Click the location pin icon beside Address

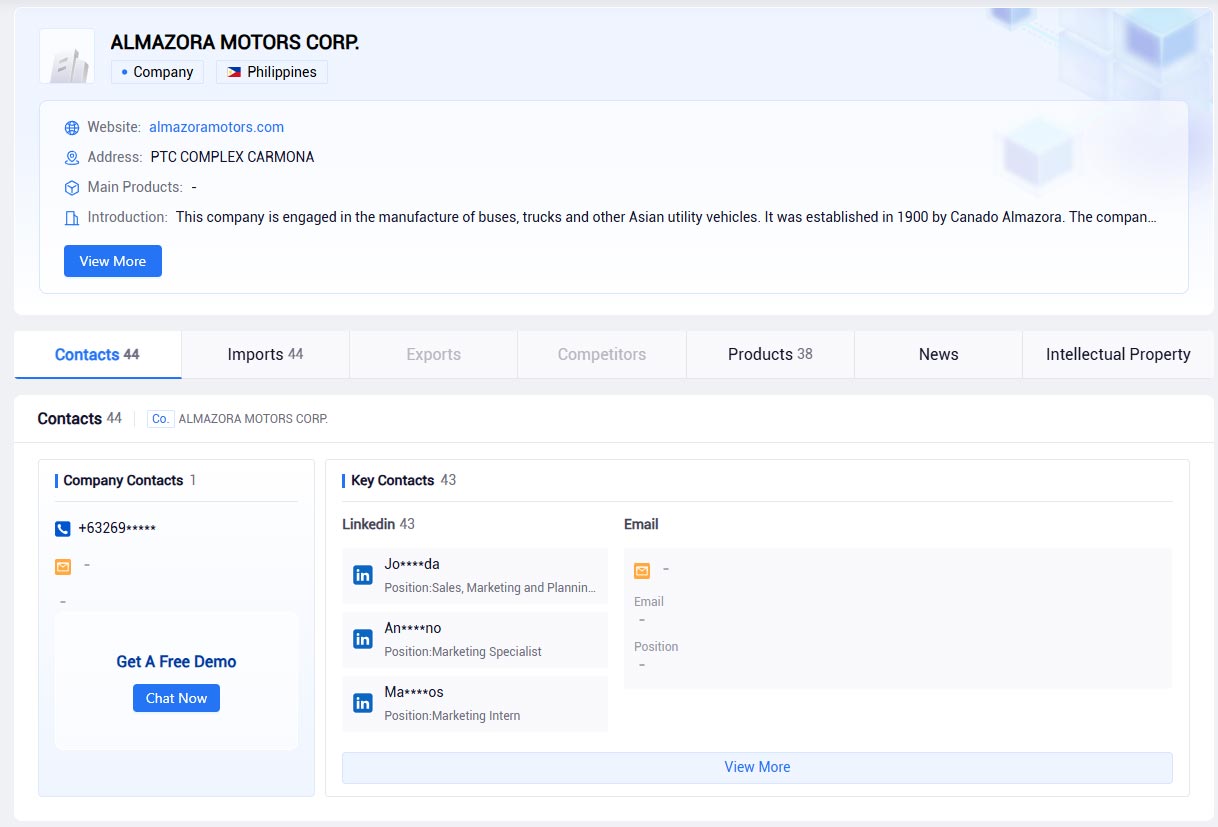click(x=72, y=158)
